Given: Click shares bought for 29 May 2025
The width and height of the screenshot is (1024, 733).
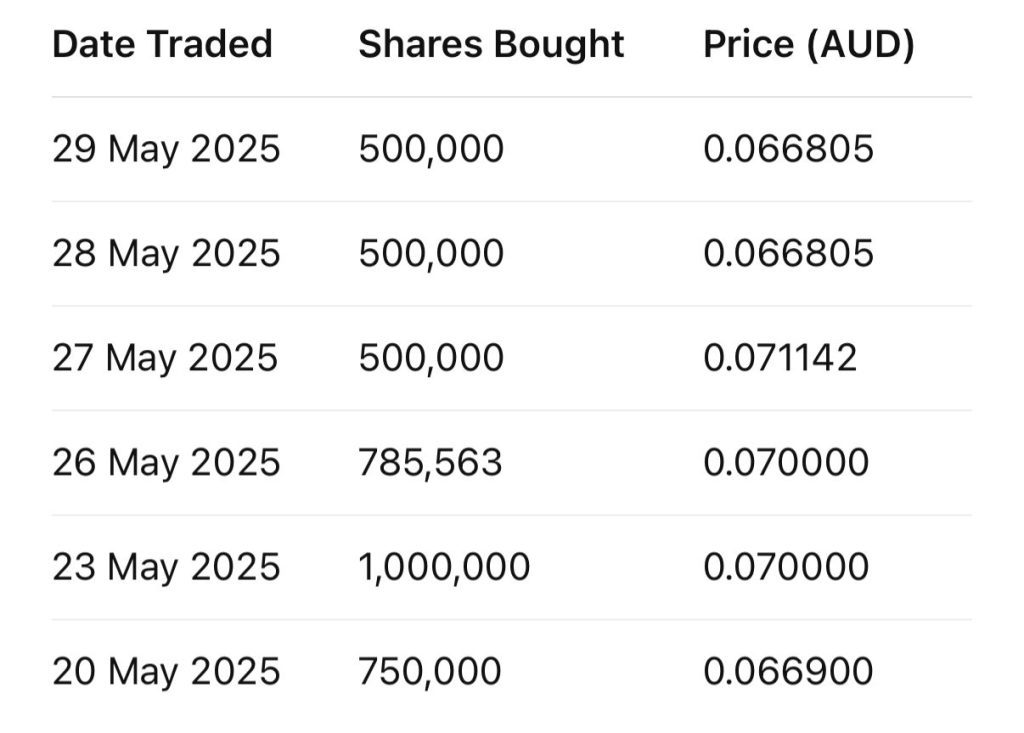Looking at the screenshot, I should 431,150.
